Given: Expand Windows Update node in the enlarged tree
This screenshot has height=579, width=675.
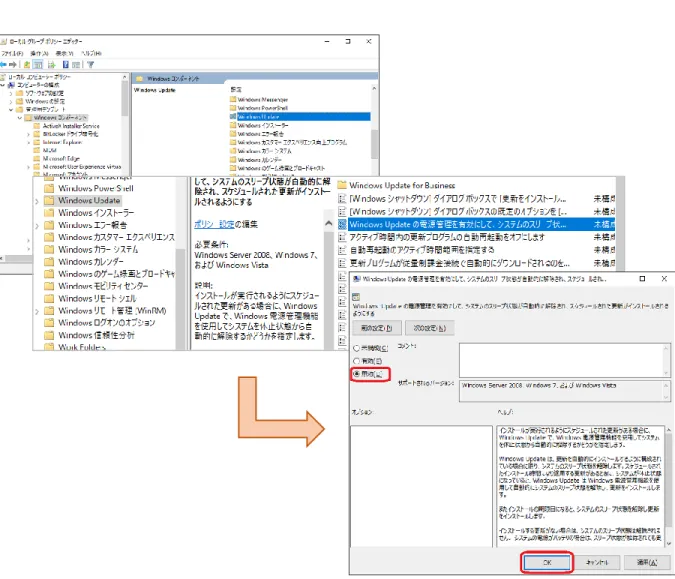Looking at the screenshot, I should point(37,201).
